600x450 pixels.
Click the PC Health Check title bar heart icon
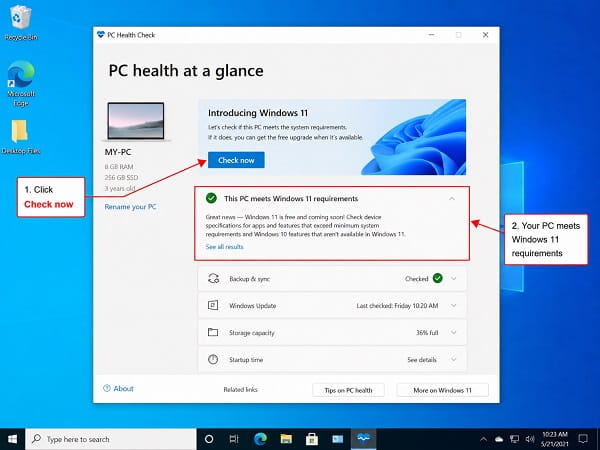tap(101, 34)
